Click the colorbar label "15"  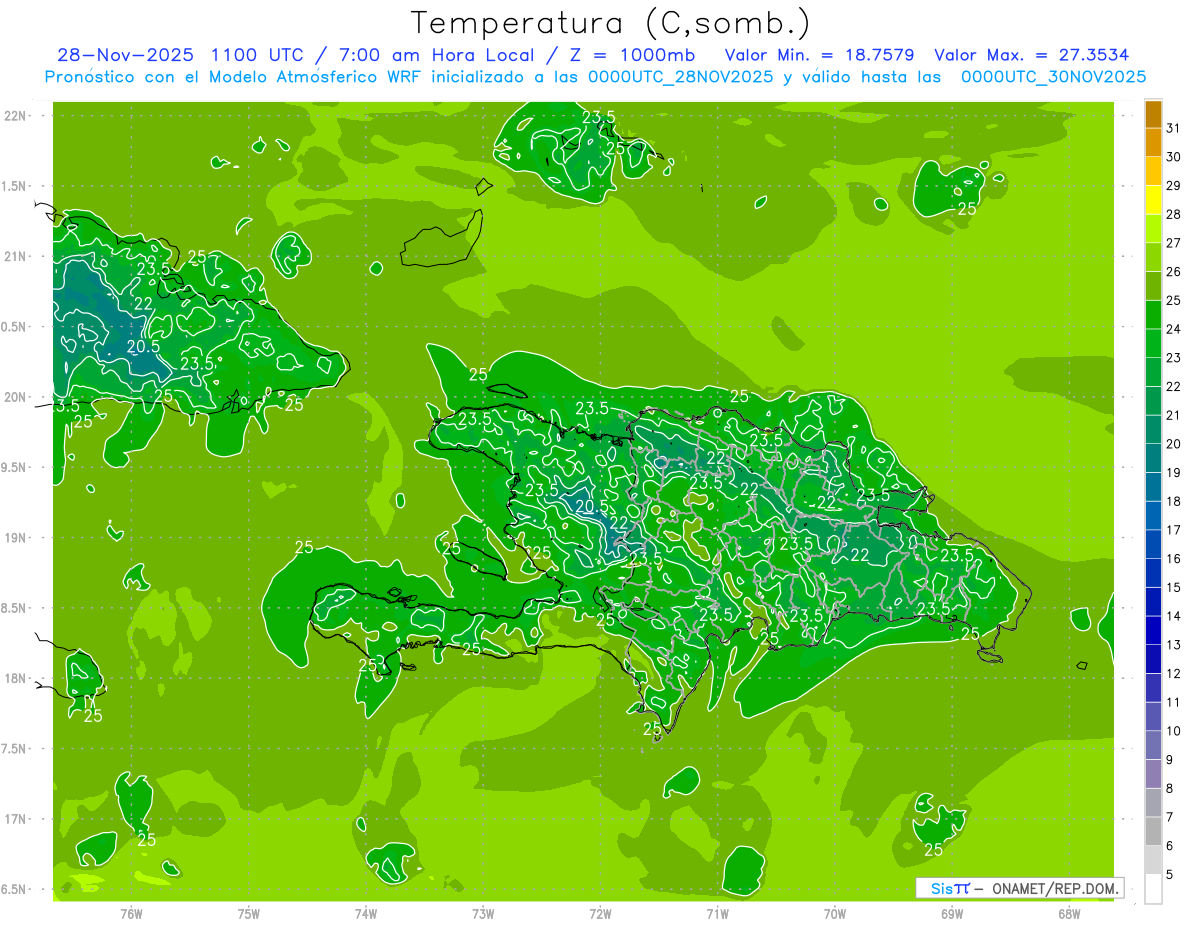[x=1173, y=587]
